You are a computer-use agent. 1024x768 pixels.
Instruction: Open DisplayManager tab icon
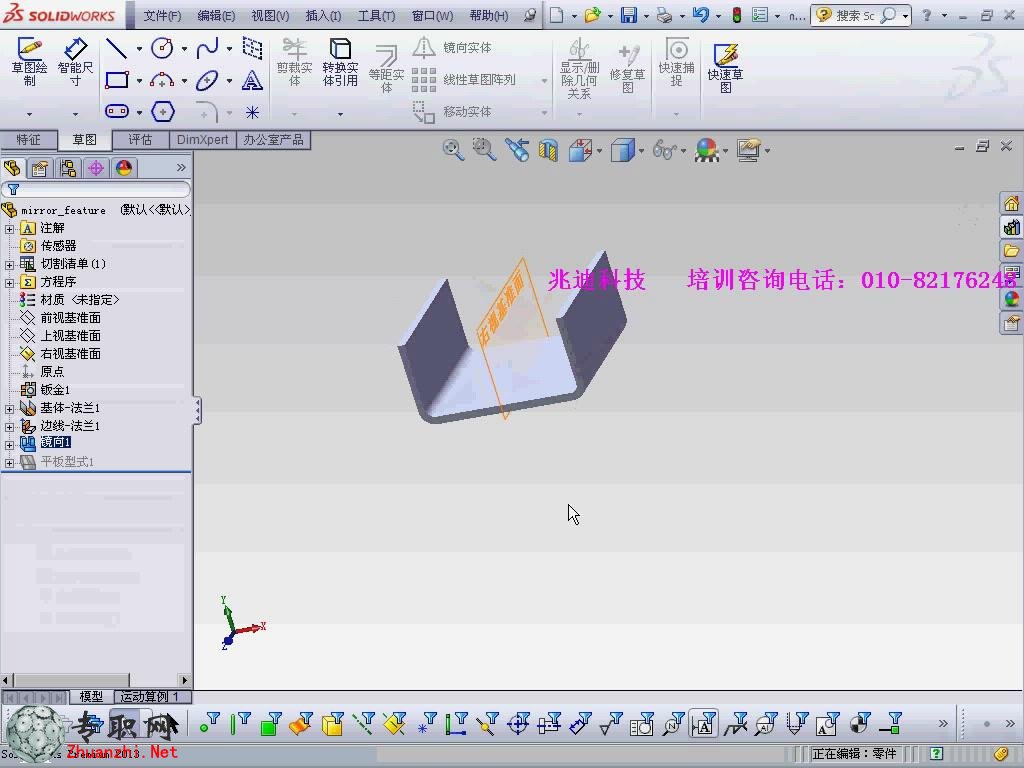click(x=124, y=168)
